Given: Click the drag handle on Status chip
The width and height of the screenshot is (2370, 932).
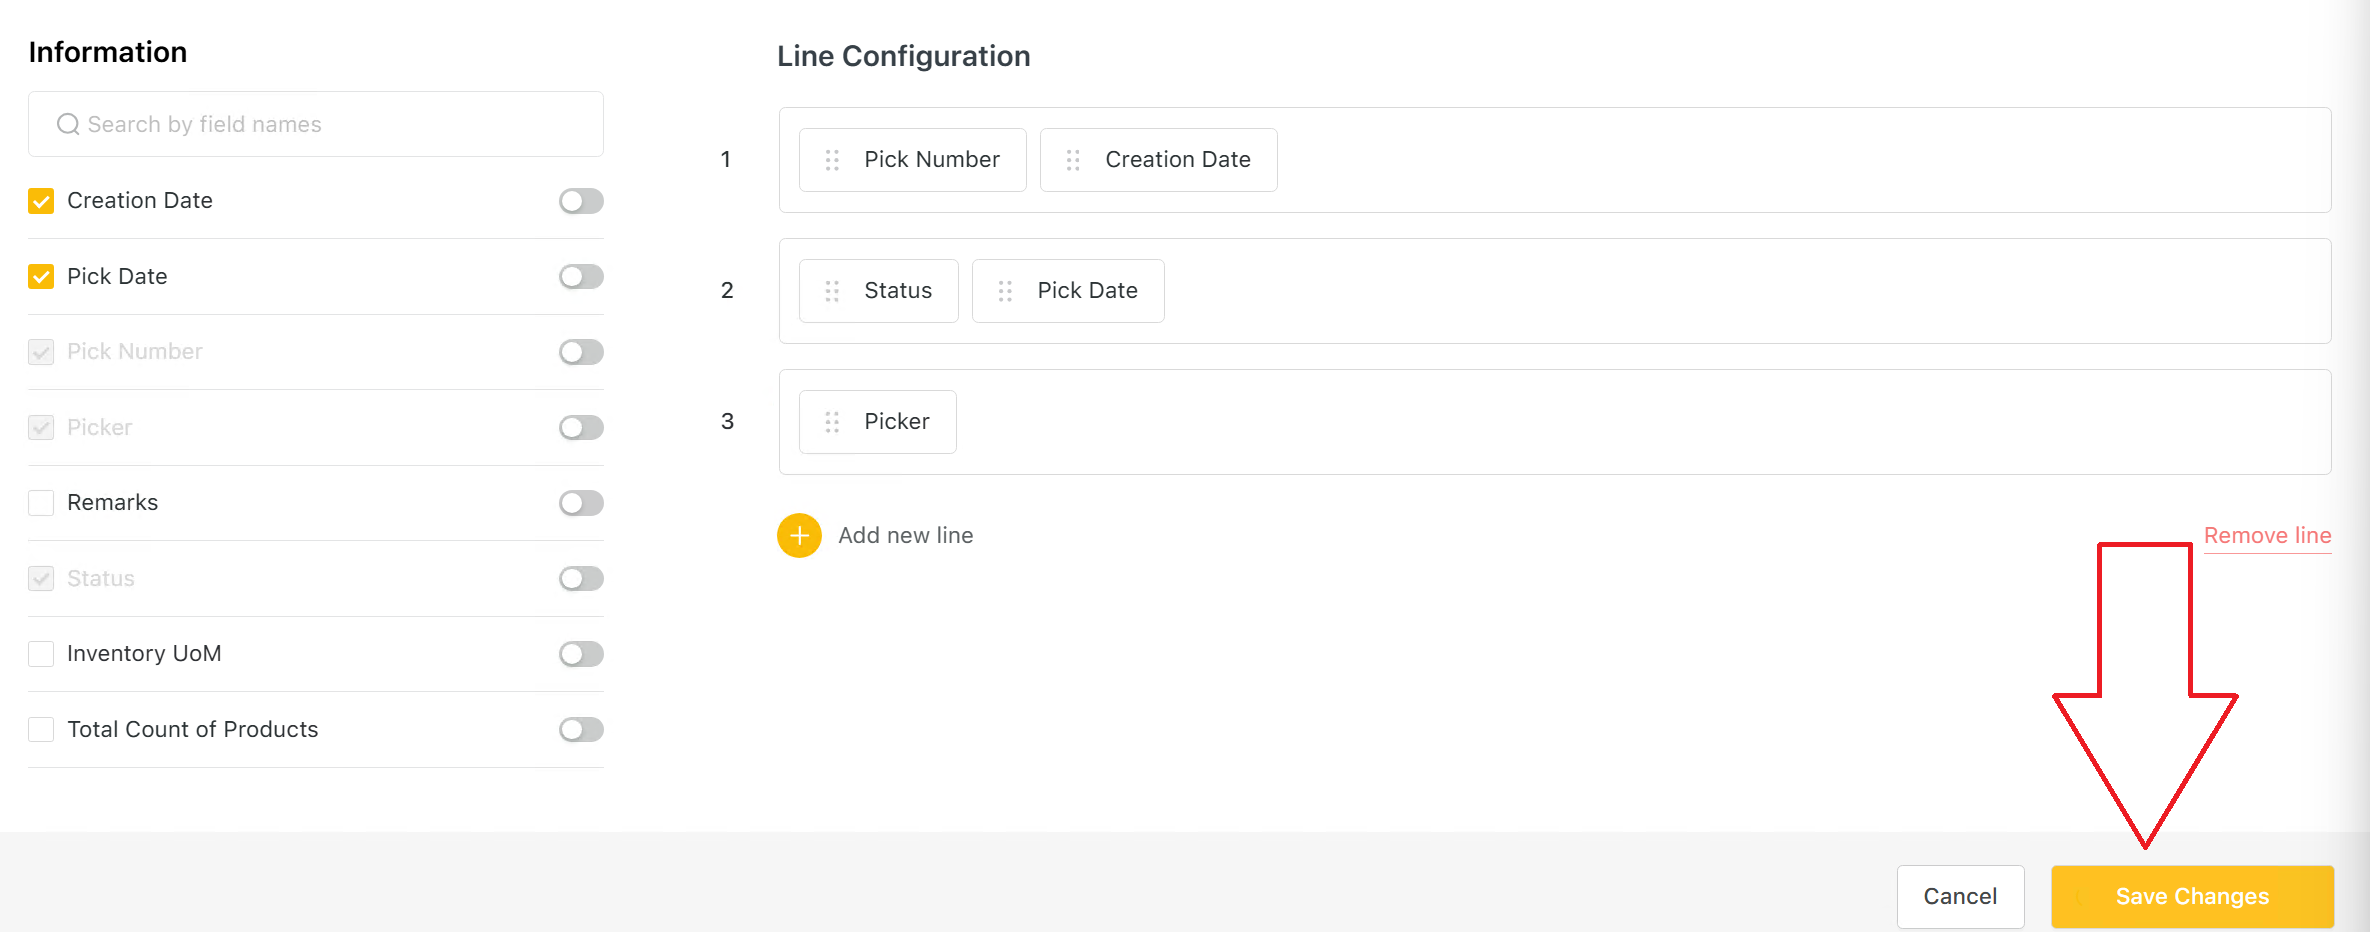Looking at the screenshot, I should (832, 291).
